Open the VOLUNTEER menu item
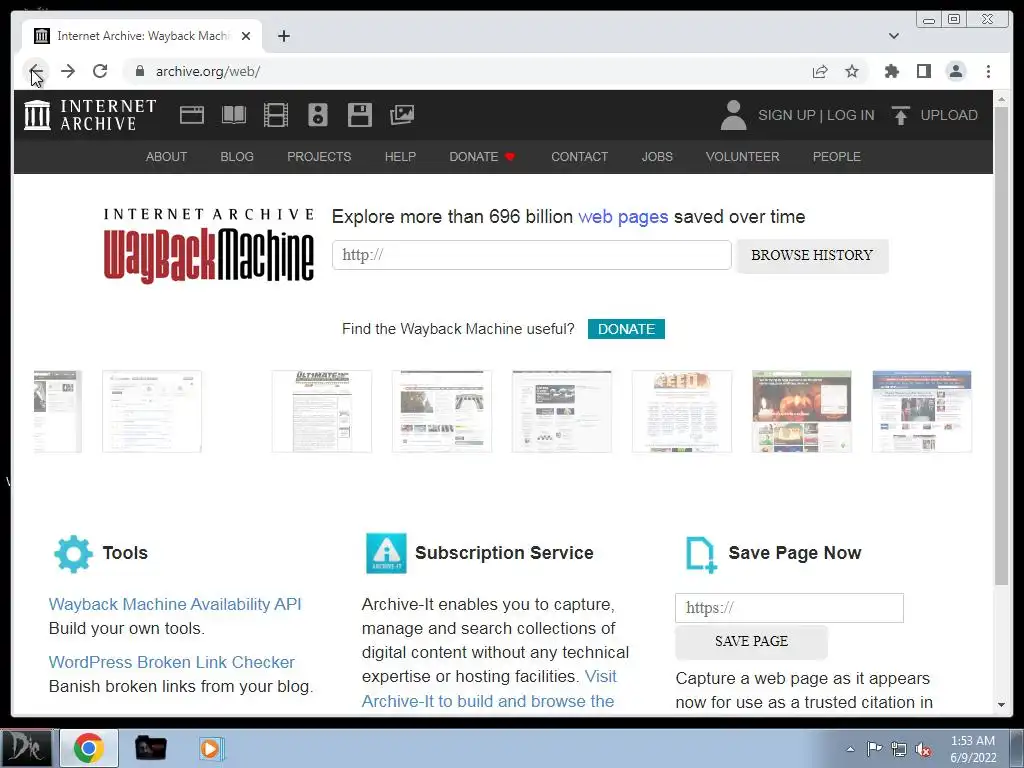1024x768 pixels. pyautogui.click(x=742, y=157)
